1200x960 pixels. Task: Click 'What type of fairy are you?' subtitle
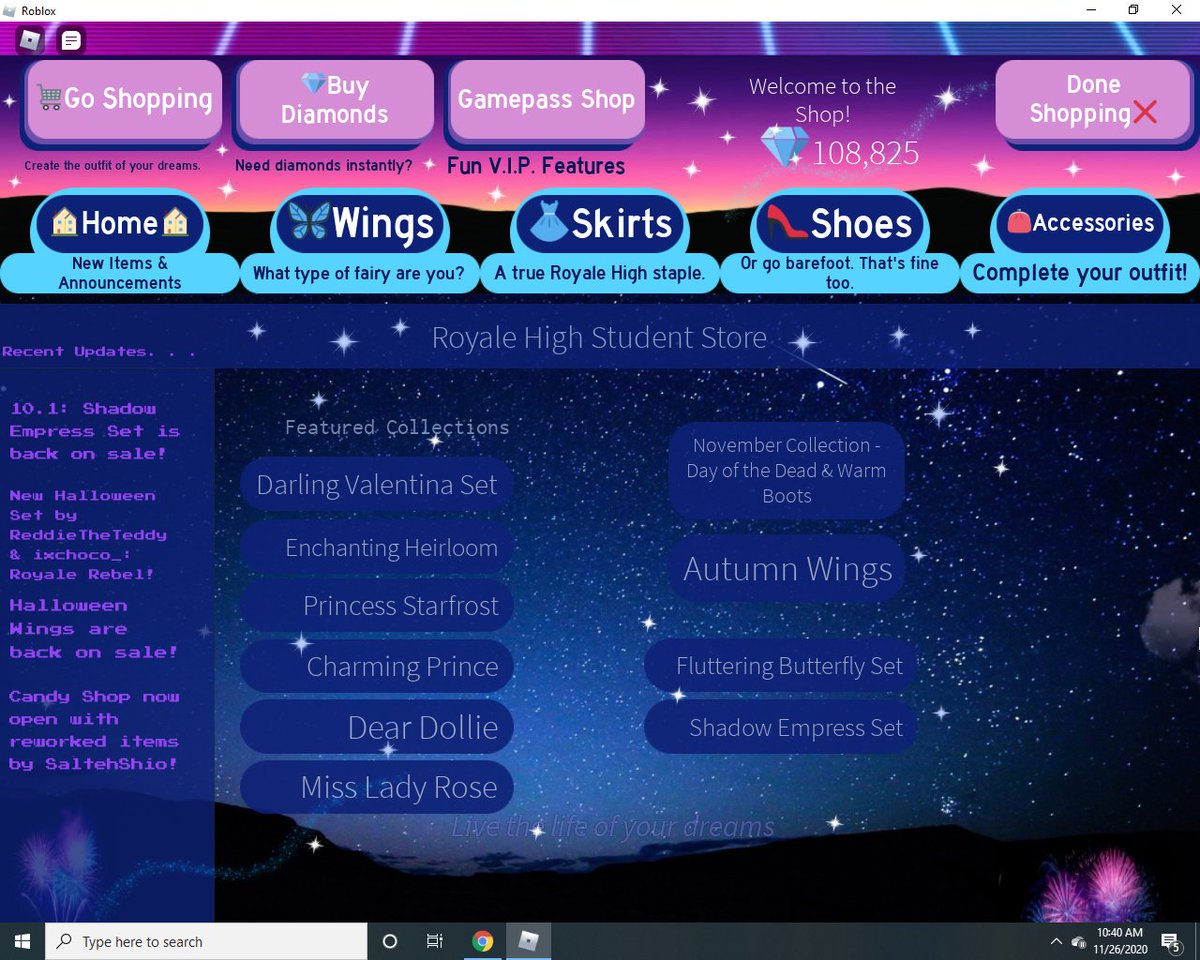coord(359,273)
